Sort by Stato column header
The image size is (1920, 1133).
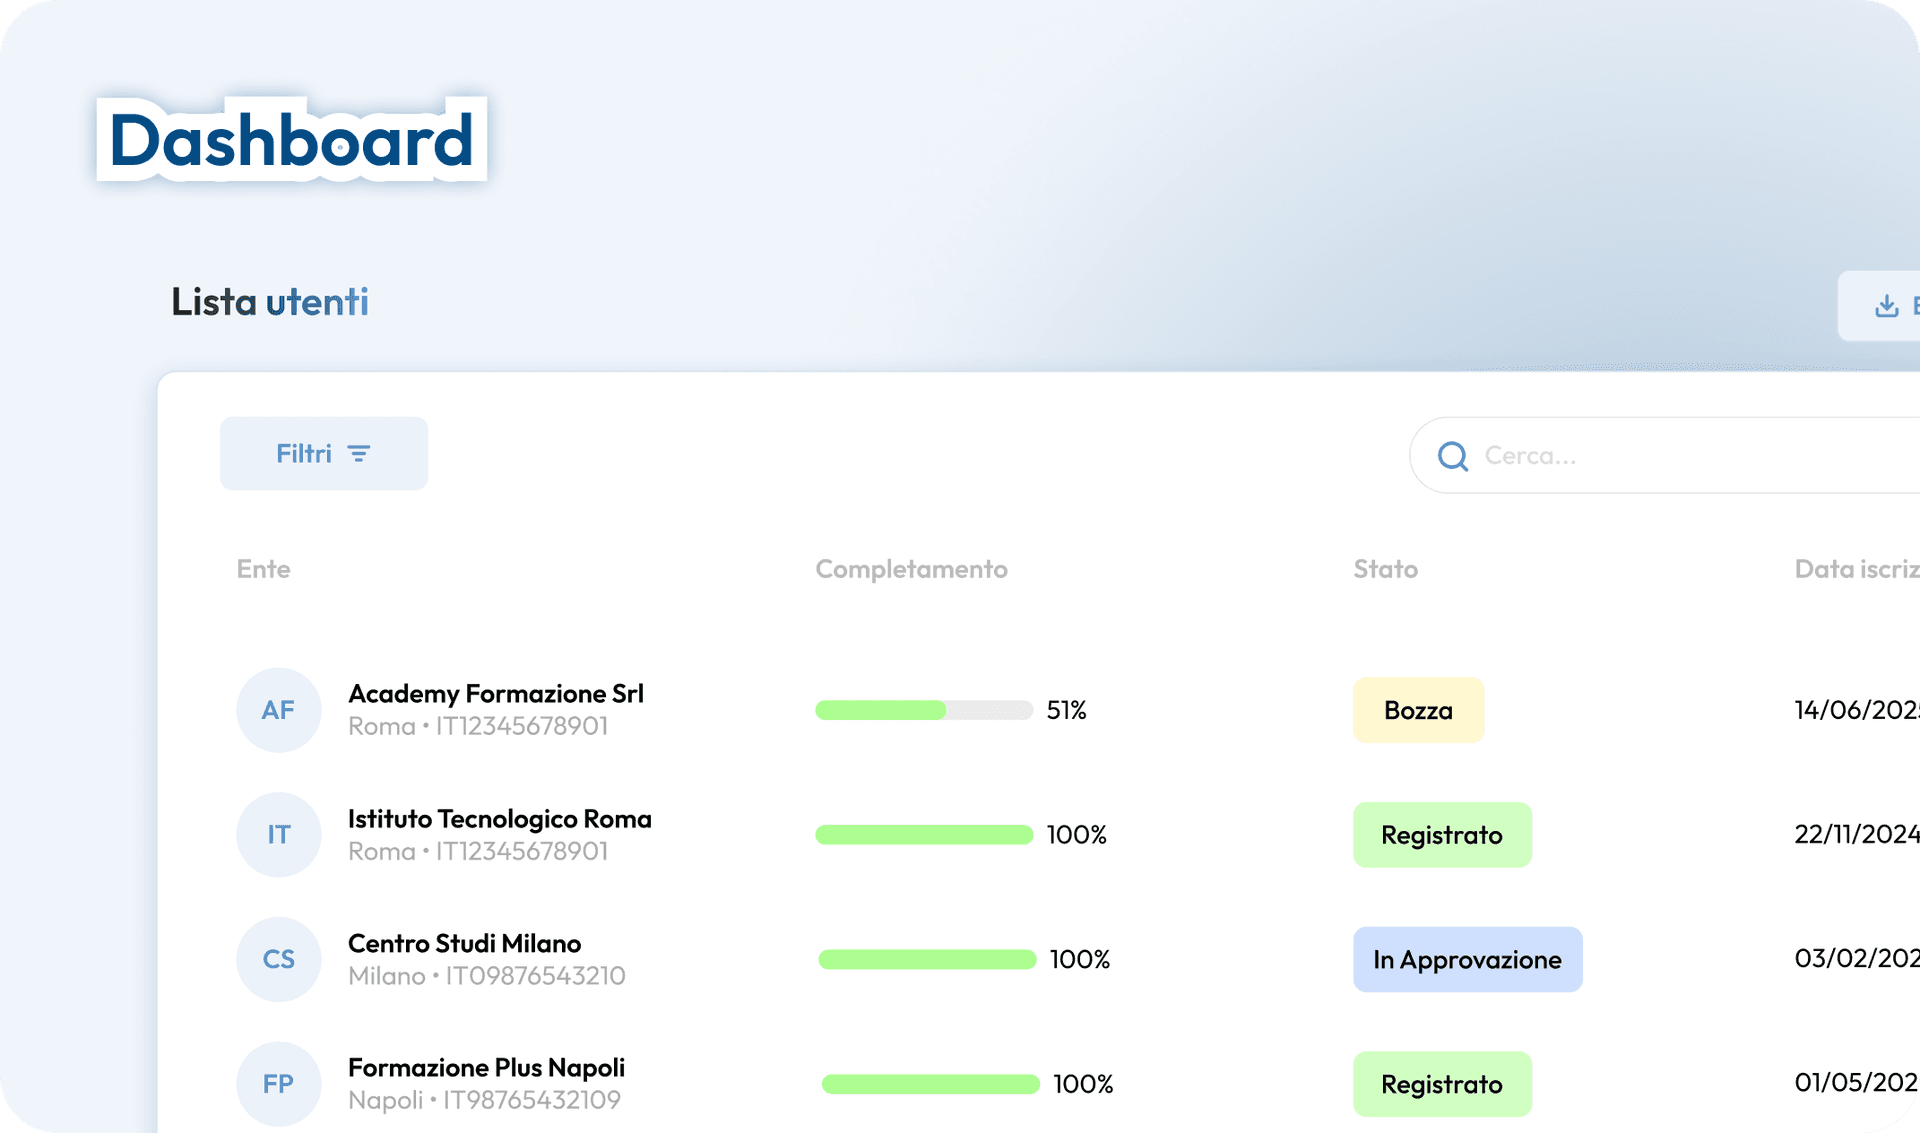1385,569
